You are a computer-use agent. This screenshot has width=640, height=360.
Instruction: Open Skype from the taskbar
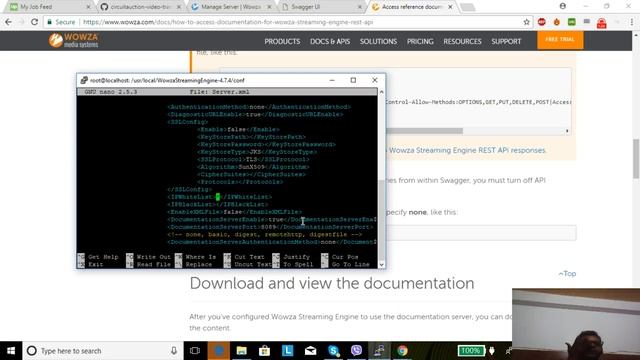click(333, 351)
